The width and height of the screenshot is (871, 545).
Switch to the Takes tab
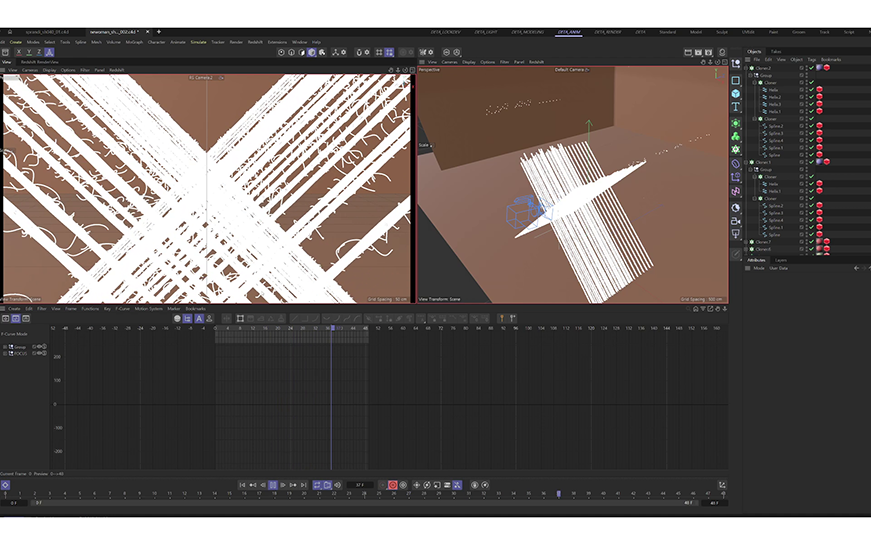pos(776,51)
